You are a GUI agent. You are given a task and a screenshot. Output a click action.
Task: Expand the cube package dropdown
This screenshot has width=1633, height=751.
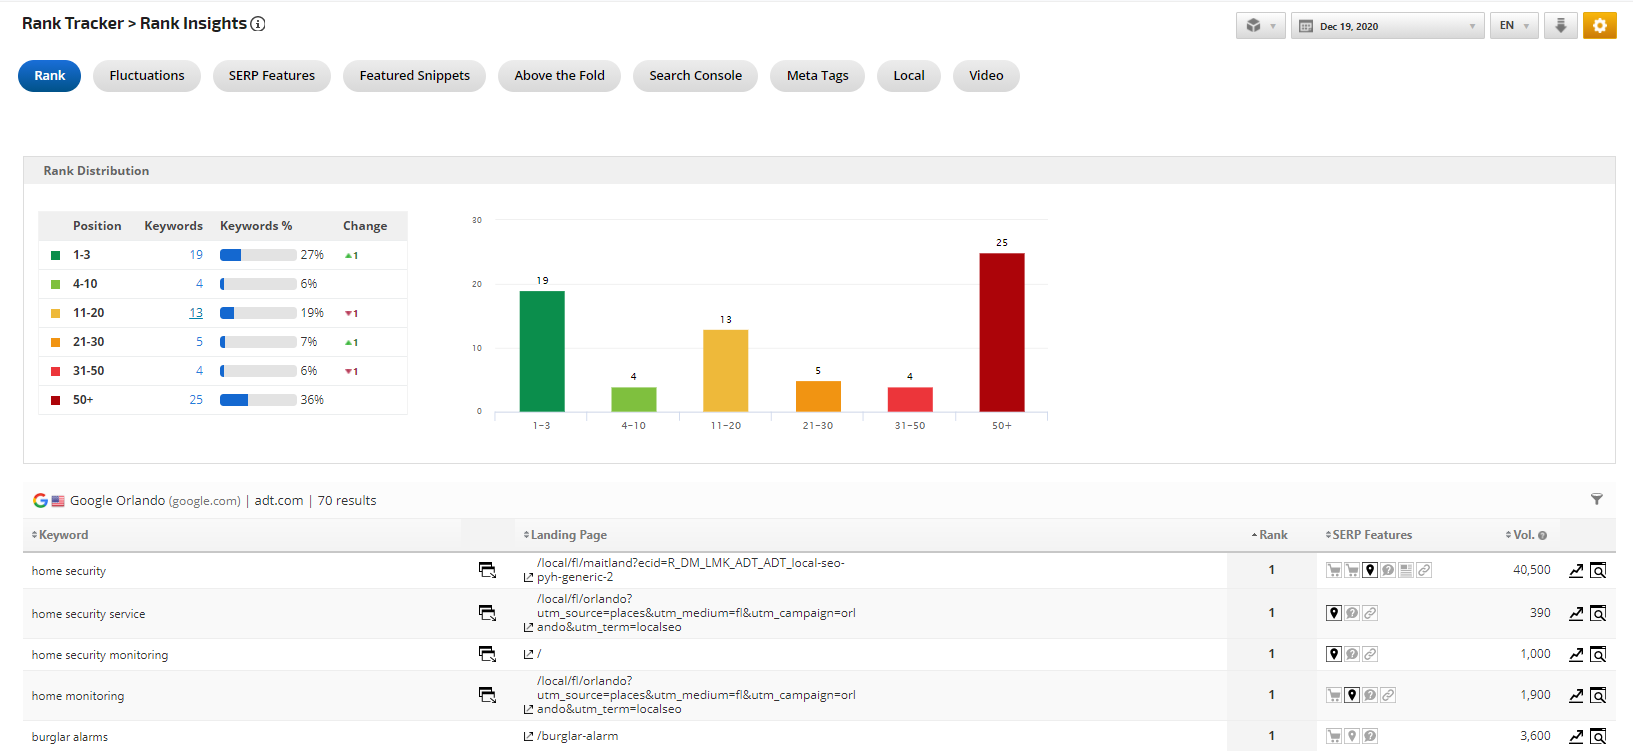1260,26
